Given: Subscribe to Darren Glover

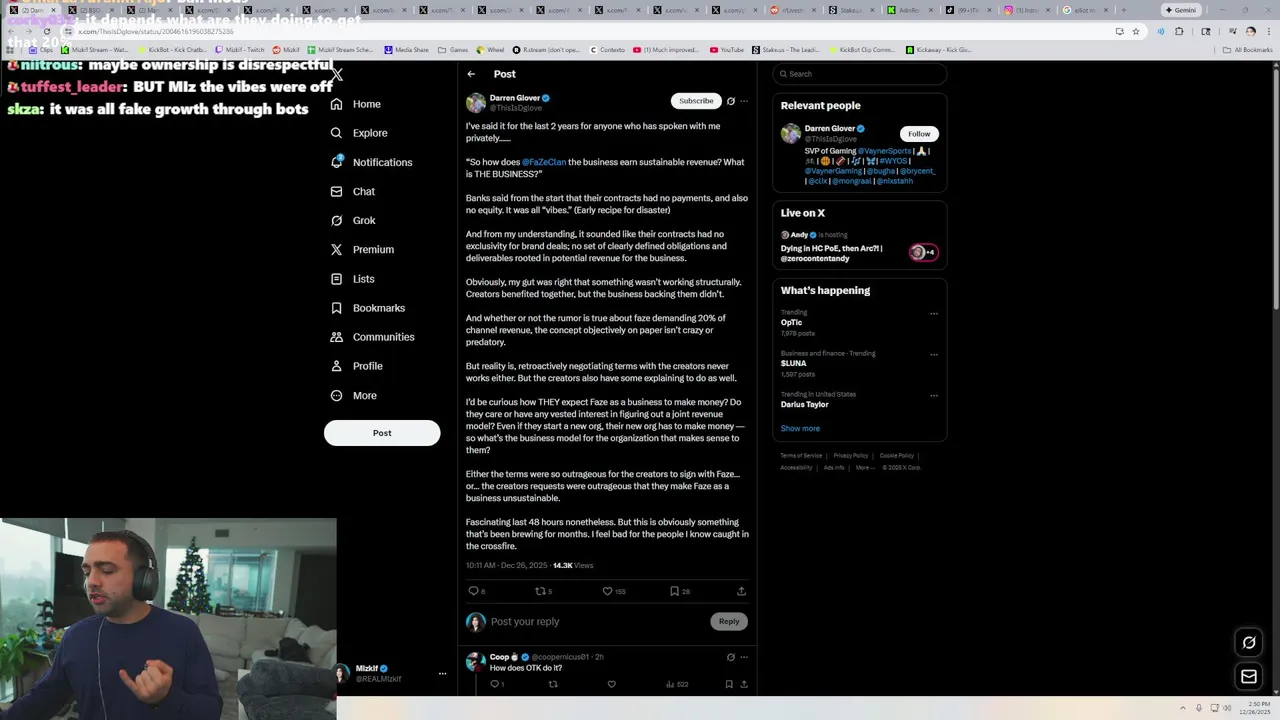Looking at the screenshot, I should 696,101.
